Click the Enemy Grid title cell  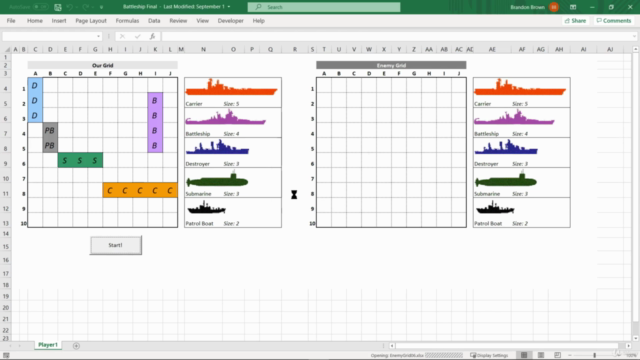coord(391,65)
